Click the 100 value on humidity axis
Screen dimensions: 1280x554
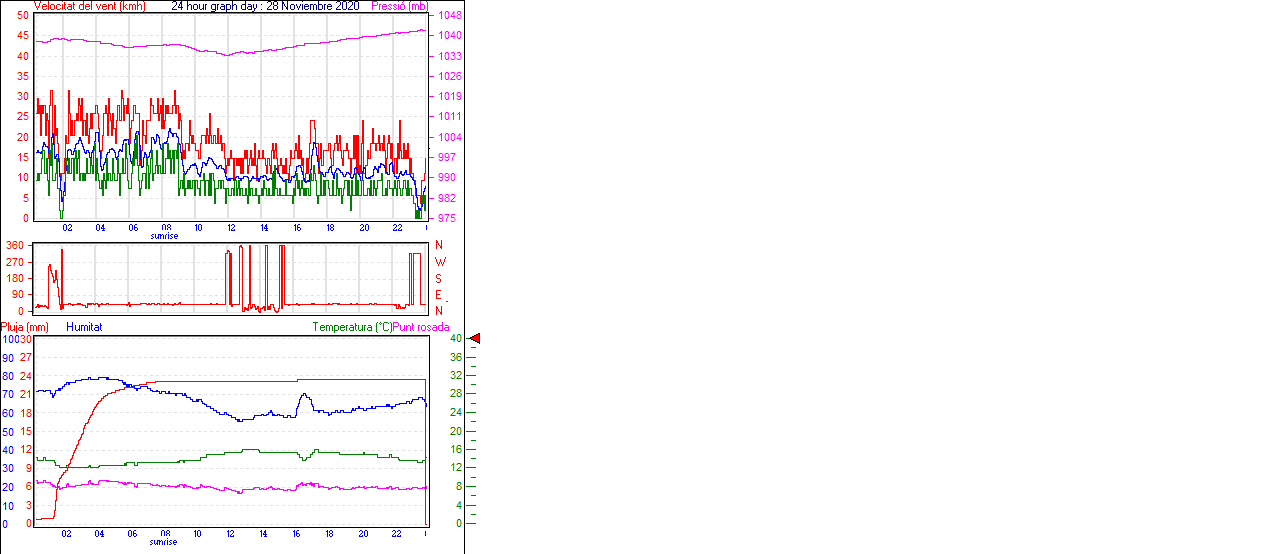coord(9,339)
